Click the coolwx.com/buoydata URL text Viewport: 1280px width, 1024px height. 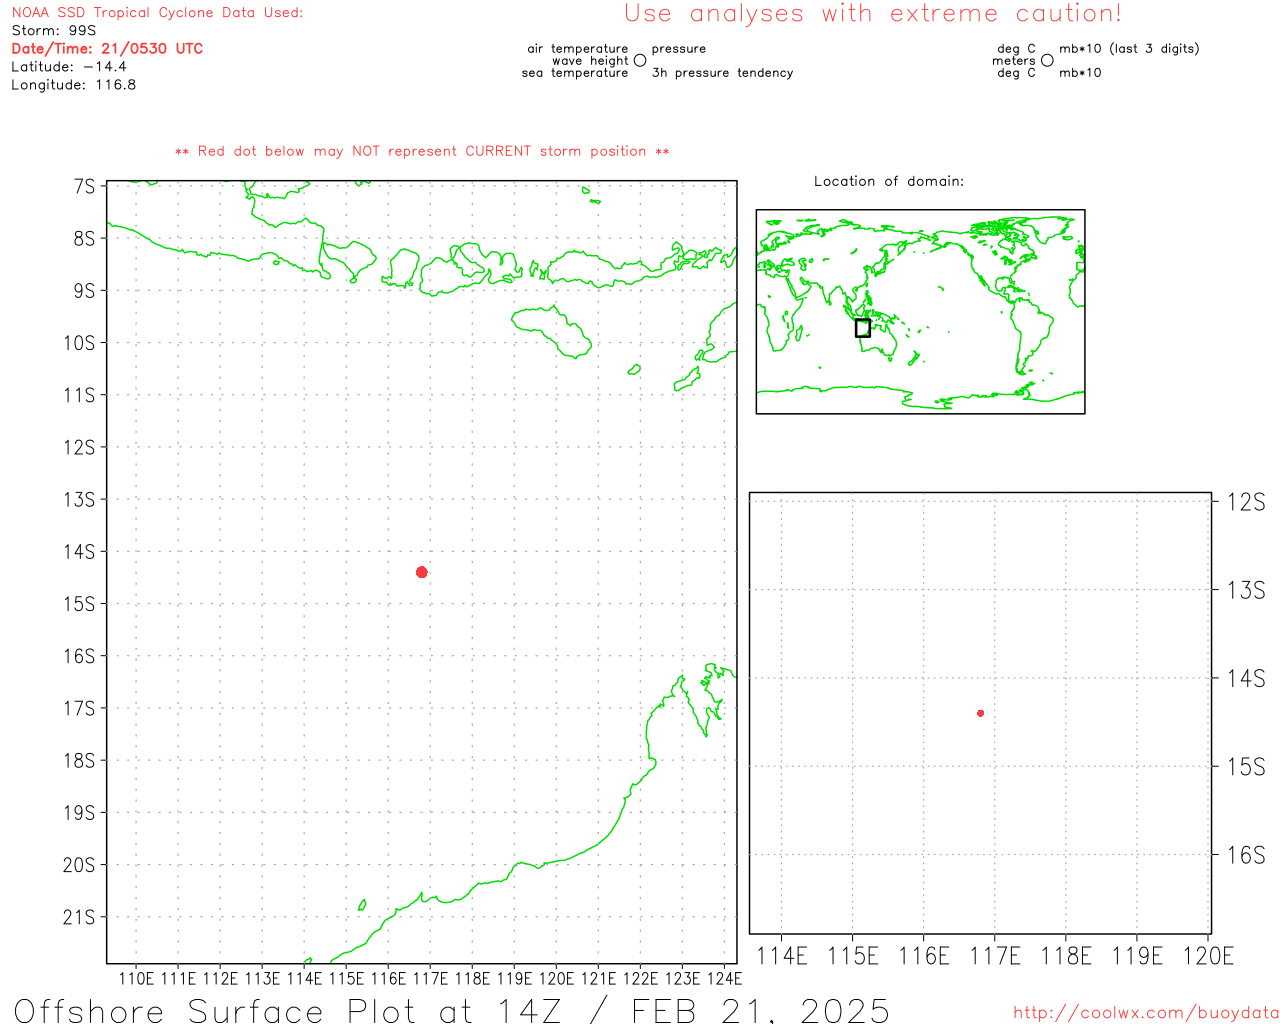pos(1146,1013)
